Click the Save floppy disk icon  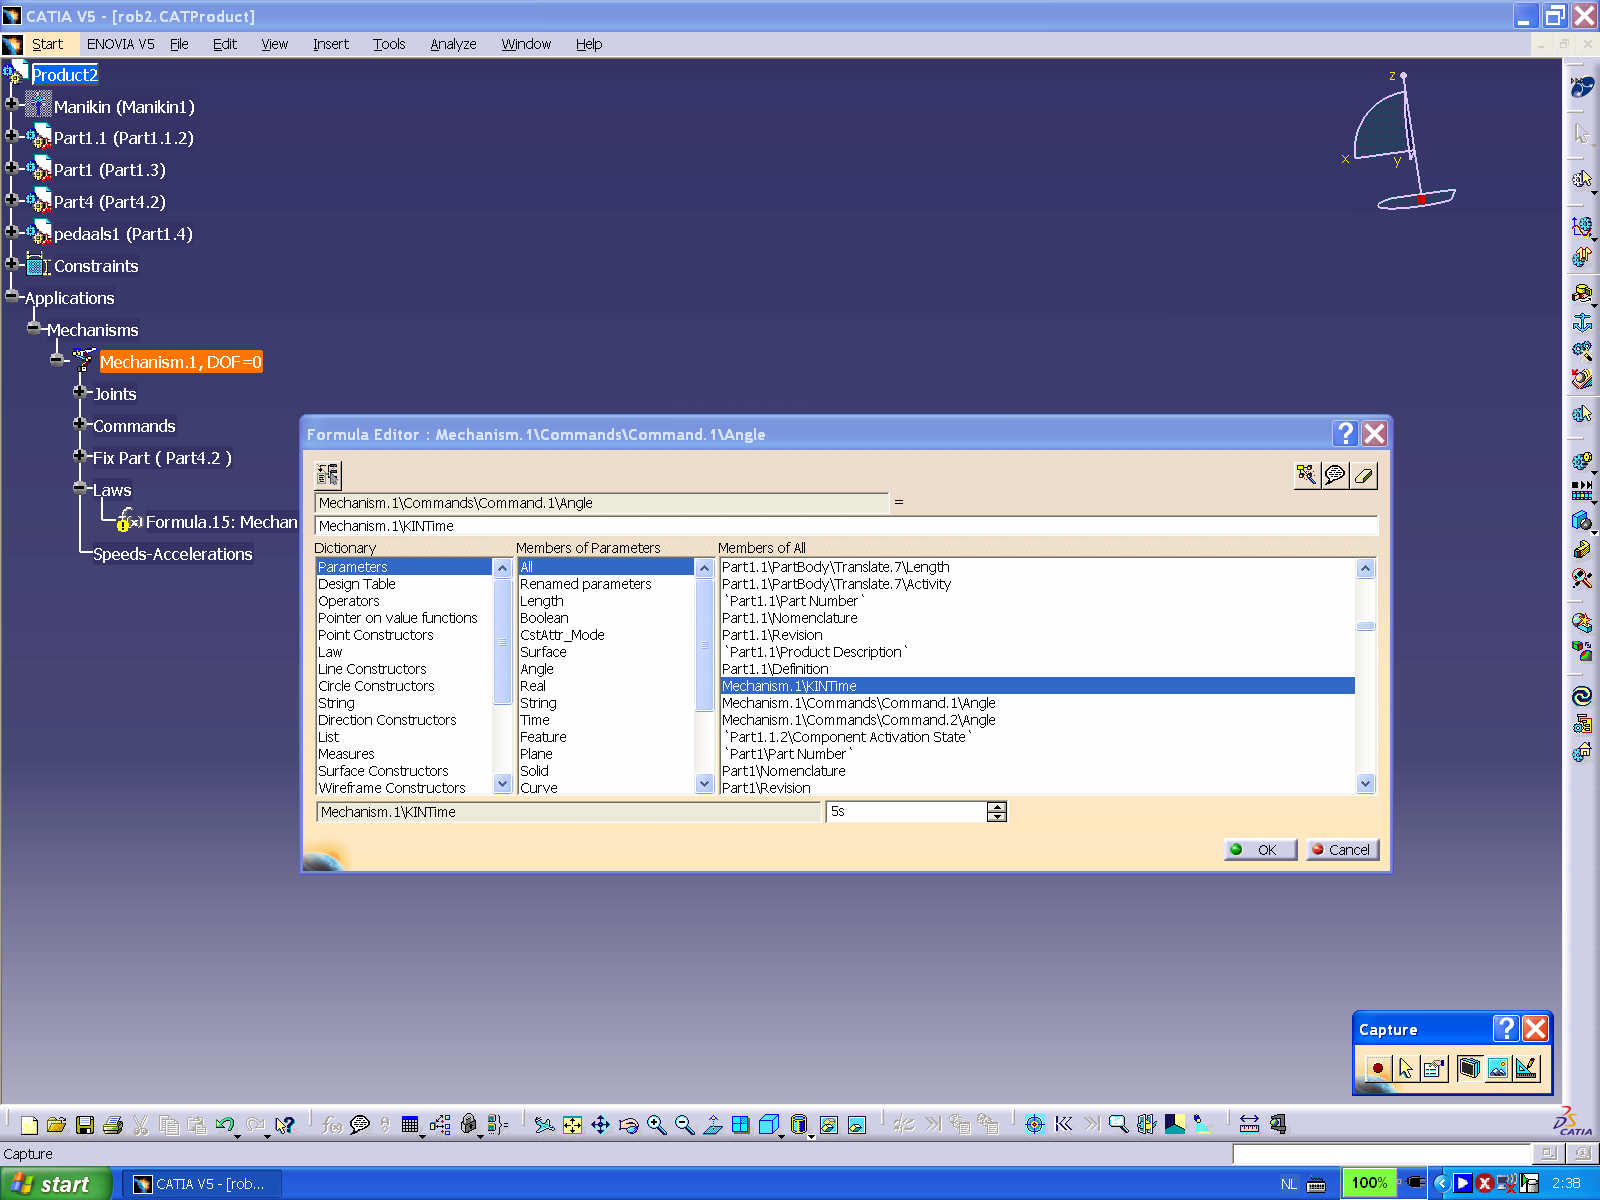point(85,1125)
